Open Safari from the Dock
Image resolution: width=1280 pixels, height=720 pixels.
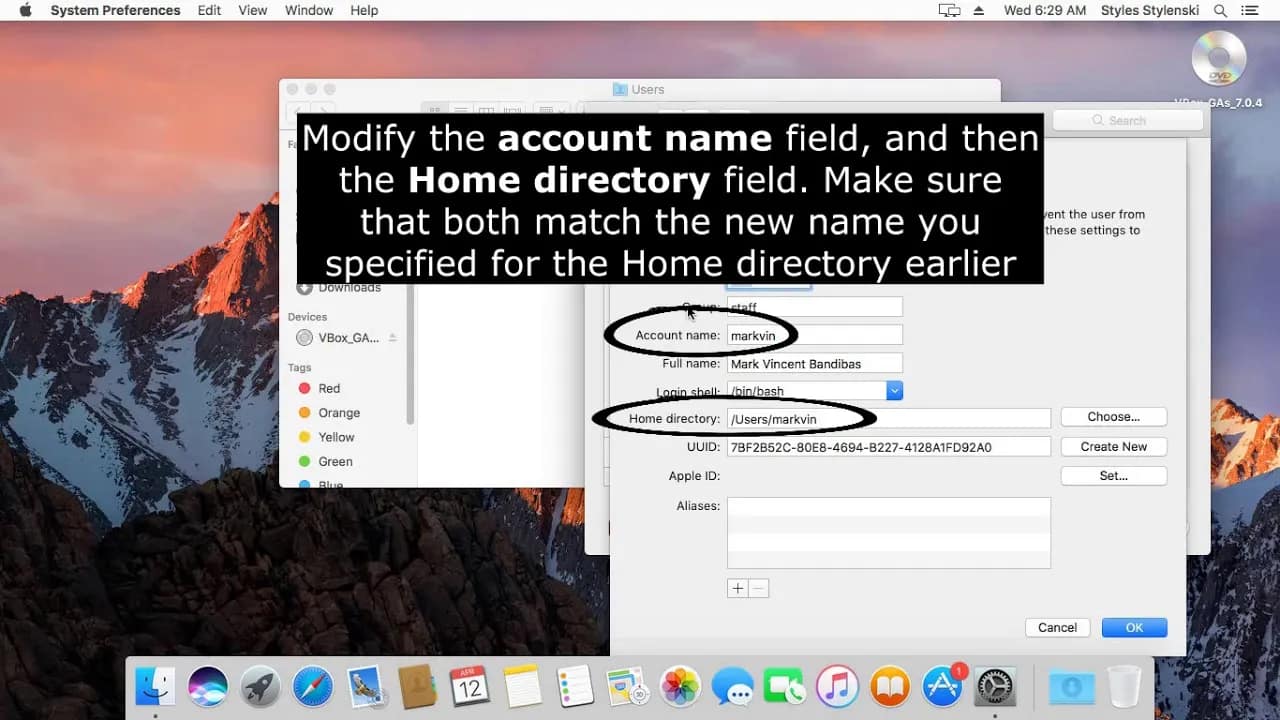(312, 687)
